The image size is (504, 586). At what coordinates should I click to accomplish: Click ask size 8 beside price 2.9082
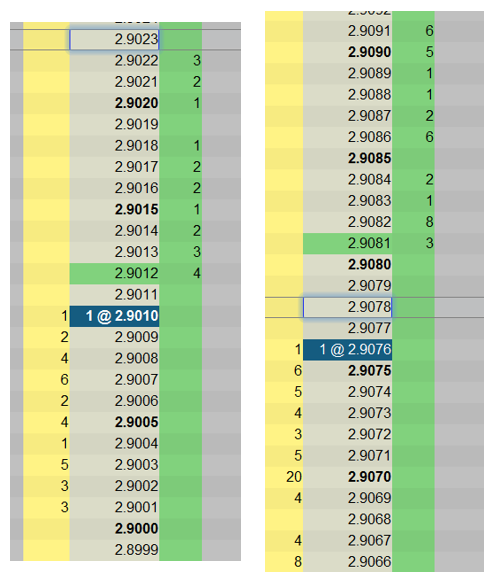430,222
